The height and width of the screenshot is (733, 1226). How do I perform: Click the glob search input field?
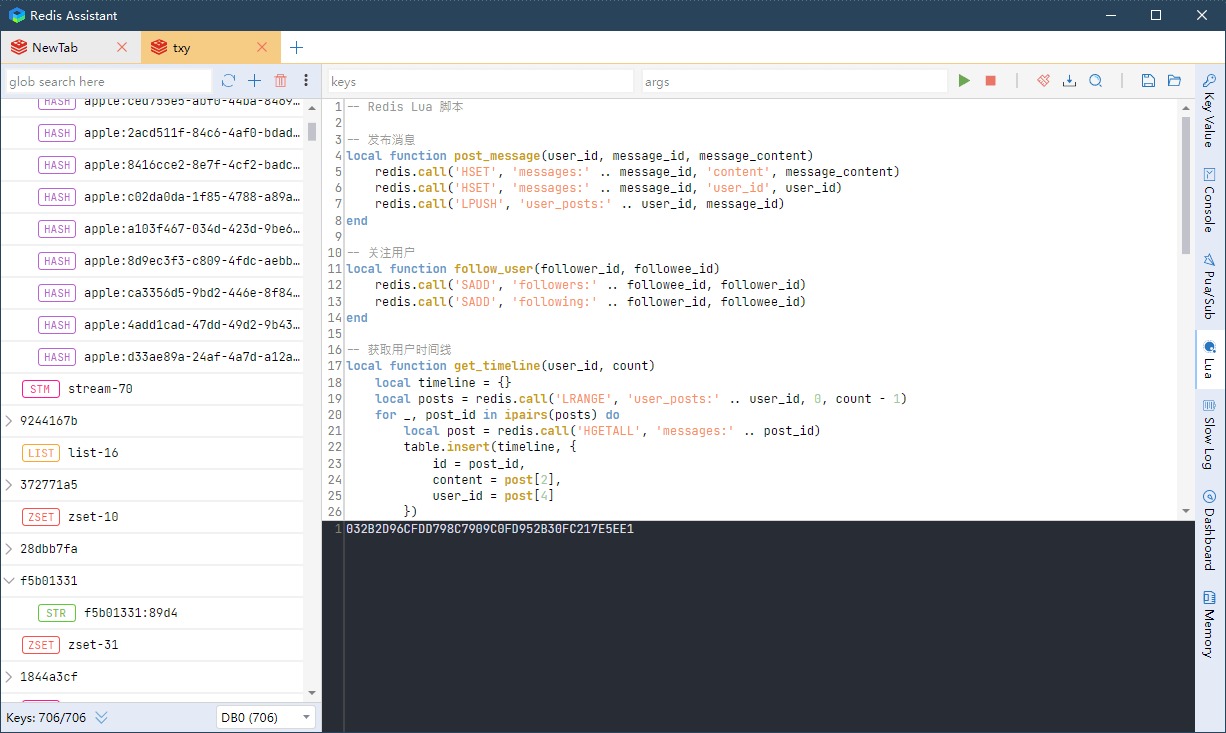[105, 80]
